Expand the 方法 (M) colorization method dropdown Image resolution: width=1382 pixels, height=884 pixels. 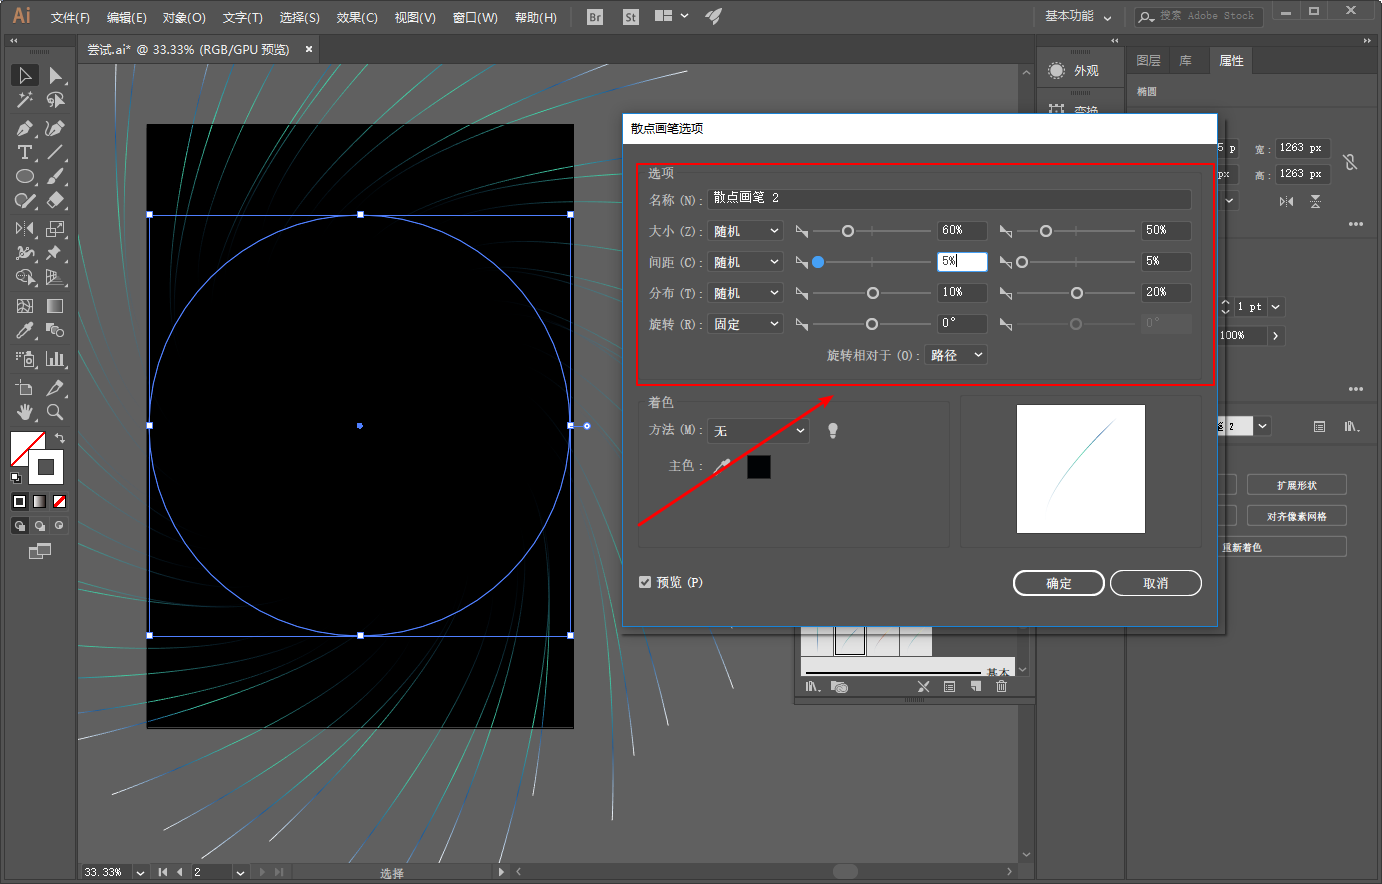[x=758, y=431]
